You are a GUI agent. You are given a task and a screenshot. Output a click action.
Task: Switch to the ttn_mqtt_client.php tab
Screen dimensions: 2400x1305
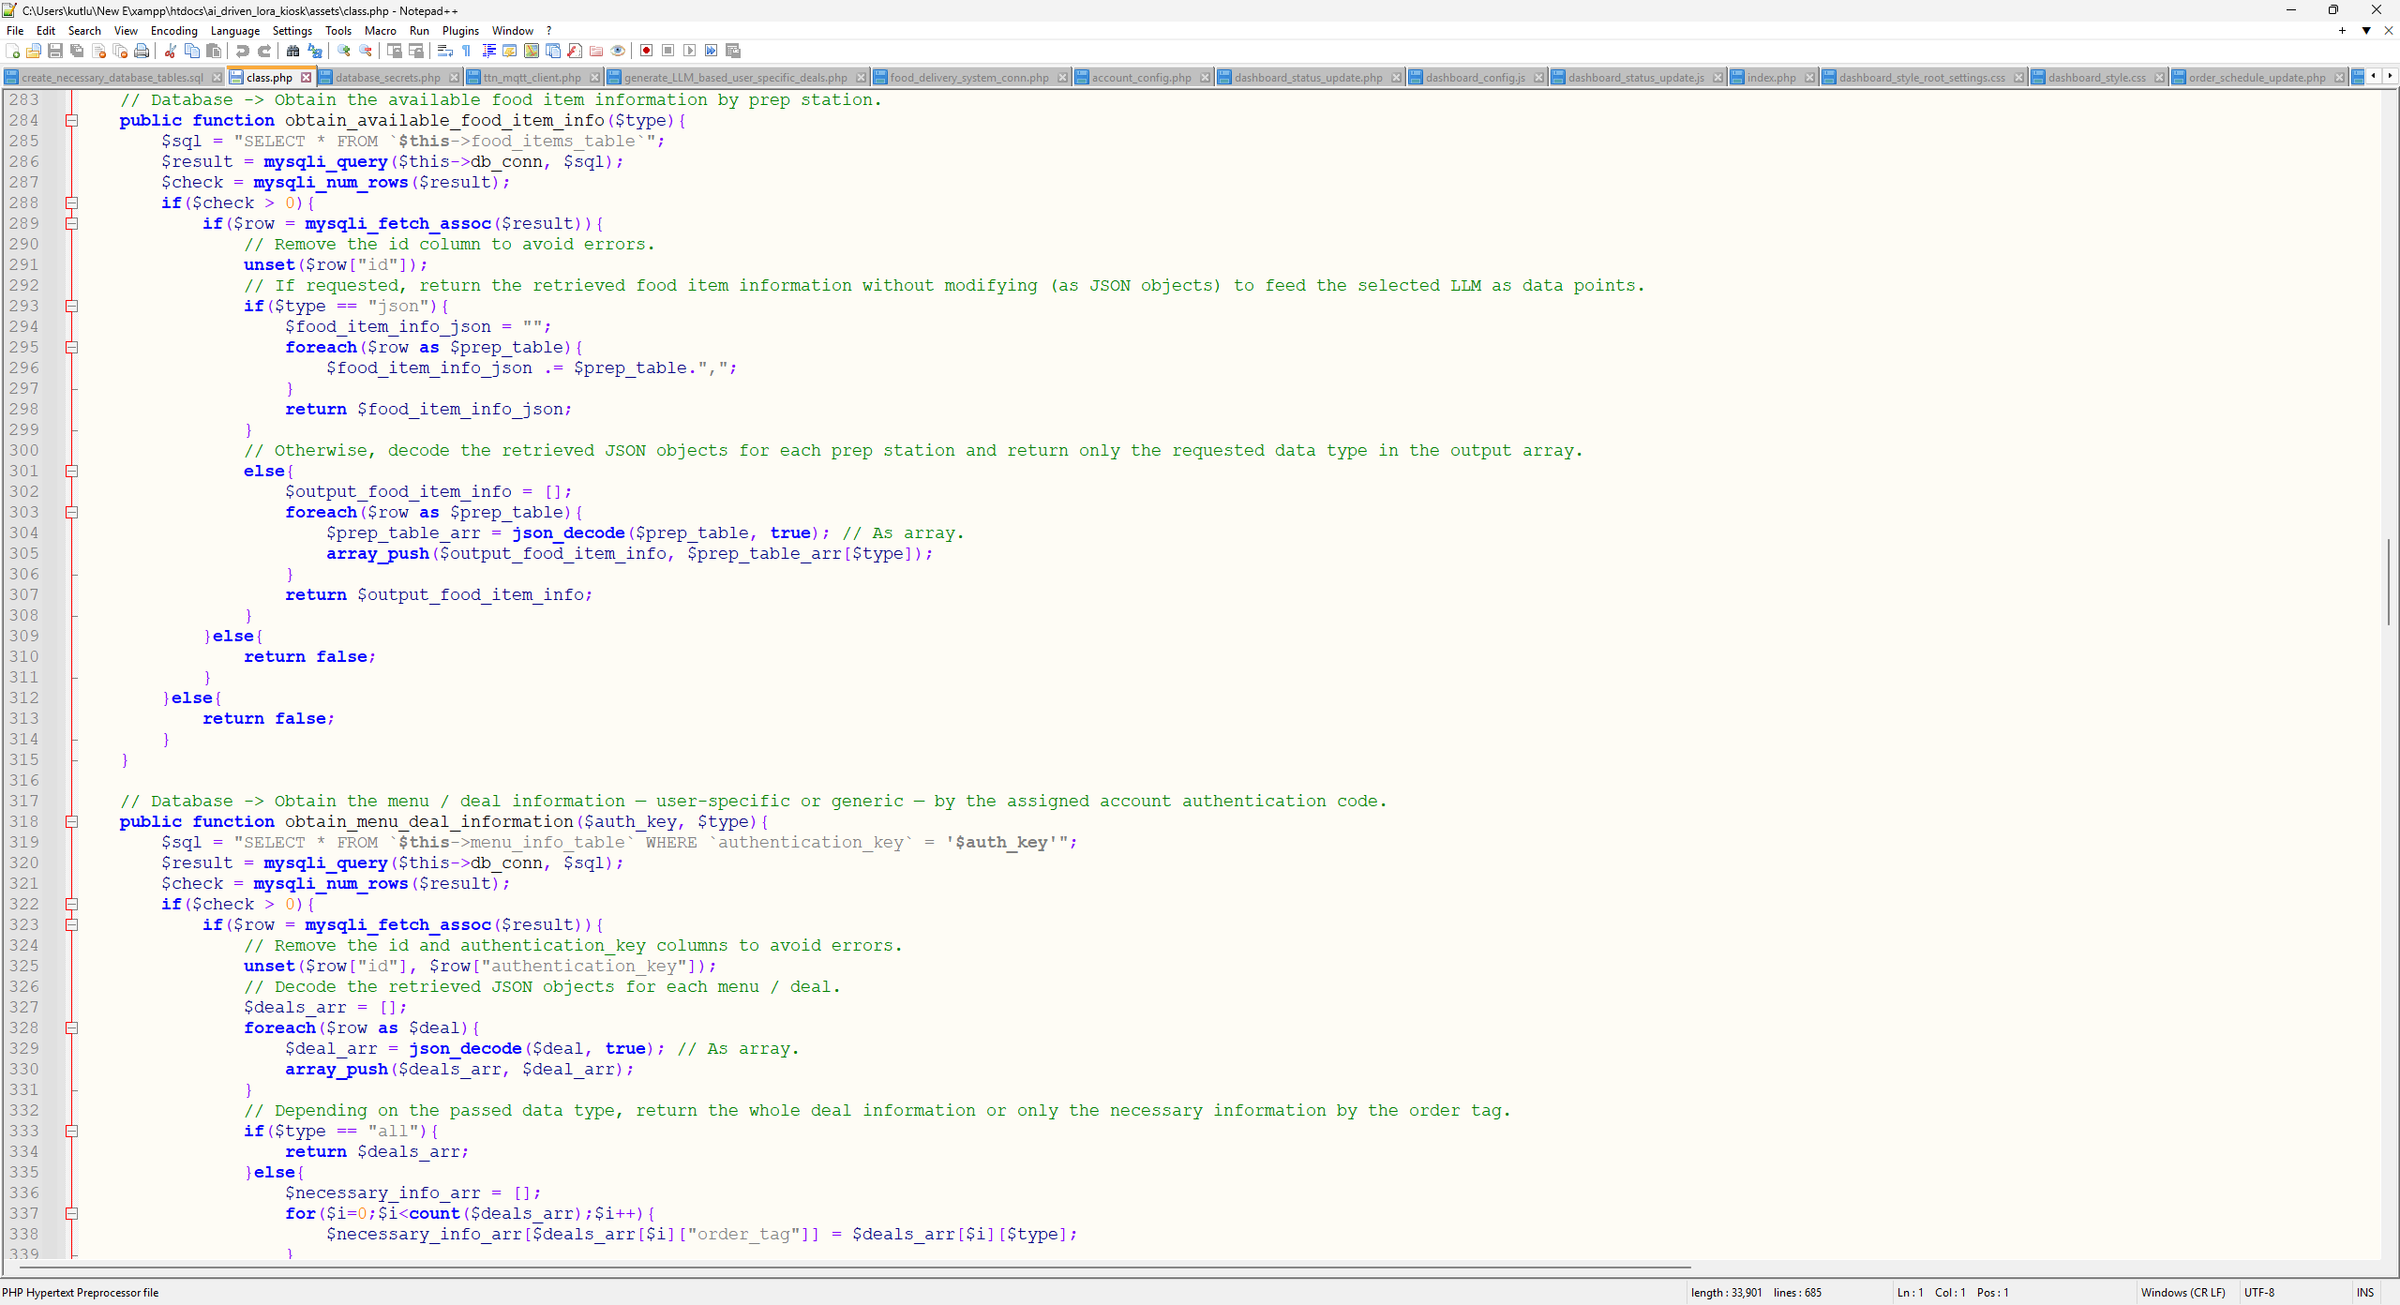tap(532, 77)
